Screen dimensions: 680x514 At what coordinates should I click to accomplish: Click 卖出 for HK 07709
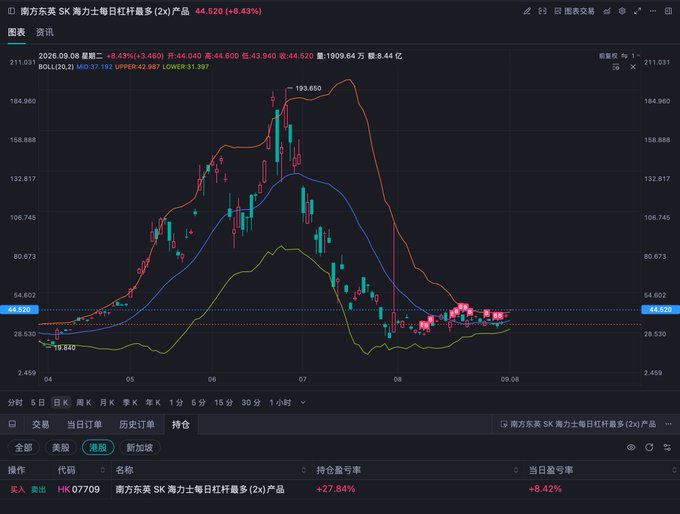click(39, 490)
